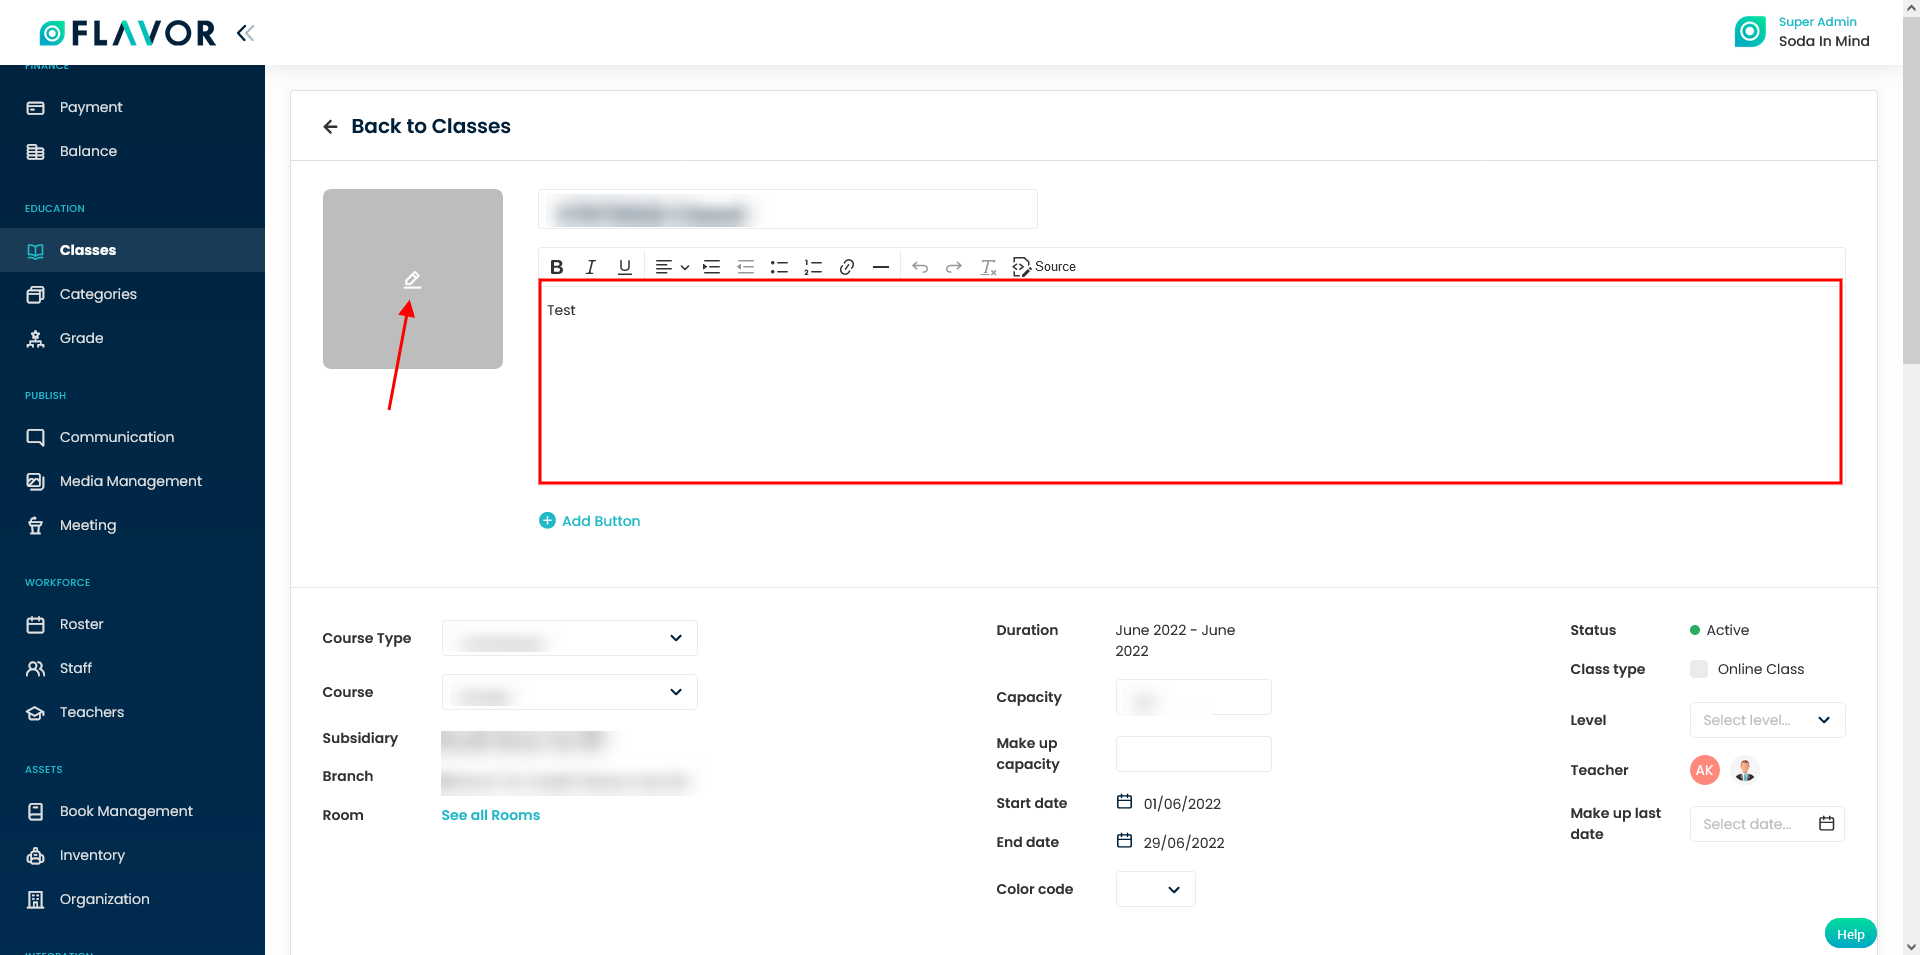1920x955 pixels.
Task: Select Classes in sidebar
Action: pos(132,250)
